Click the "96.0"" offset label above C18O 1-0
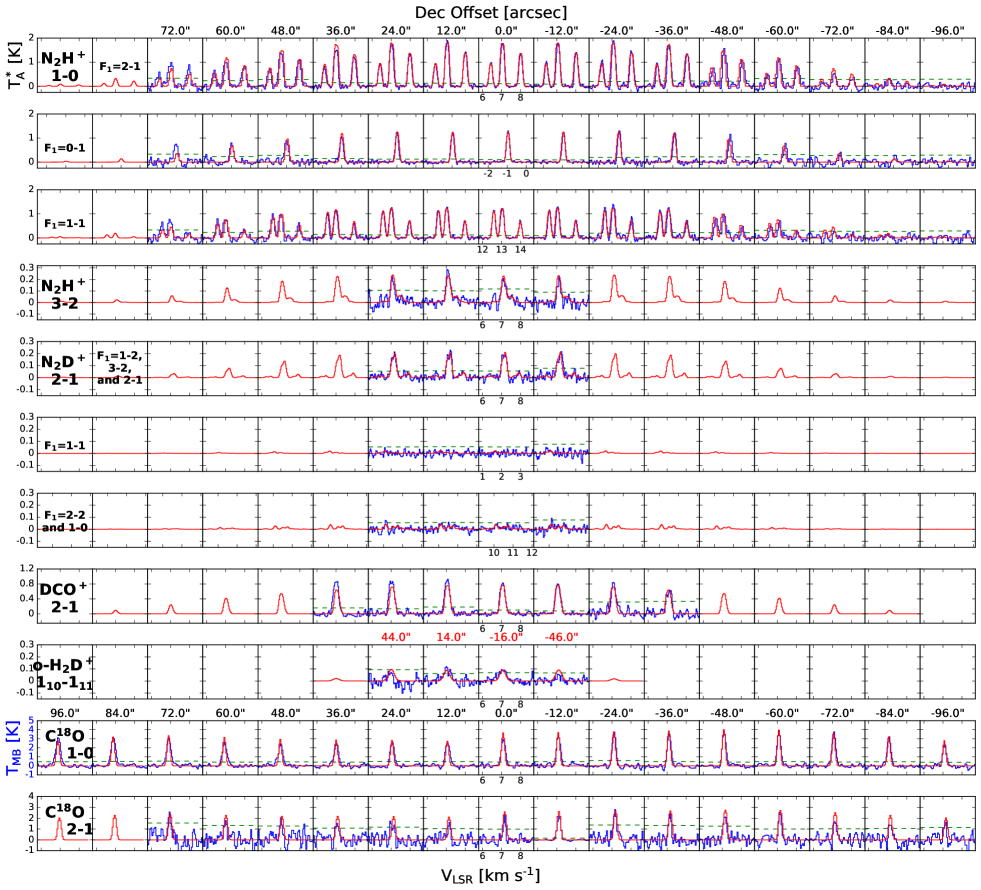 point(65,713)
